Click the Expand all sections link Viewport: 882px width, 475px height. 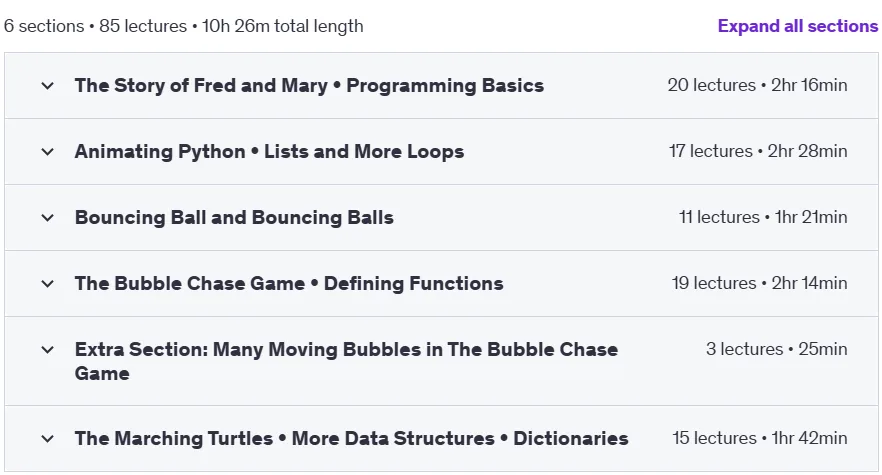click(798, 26)
